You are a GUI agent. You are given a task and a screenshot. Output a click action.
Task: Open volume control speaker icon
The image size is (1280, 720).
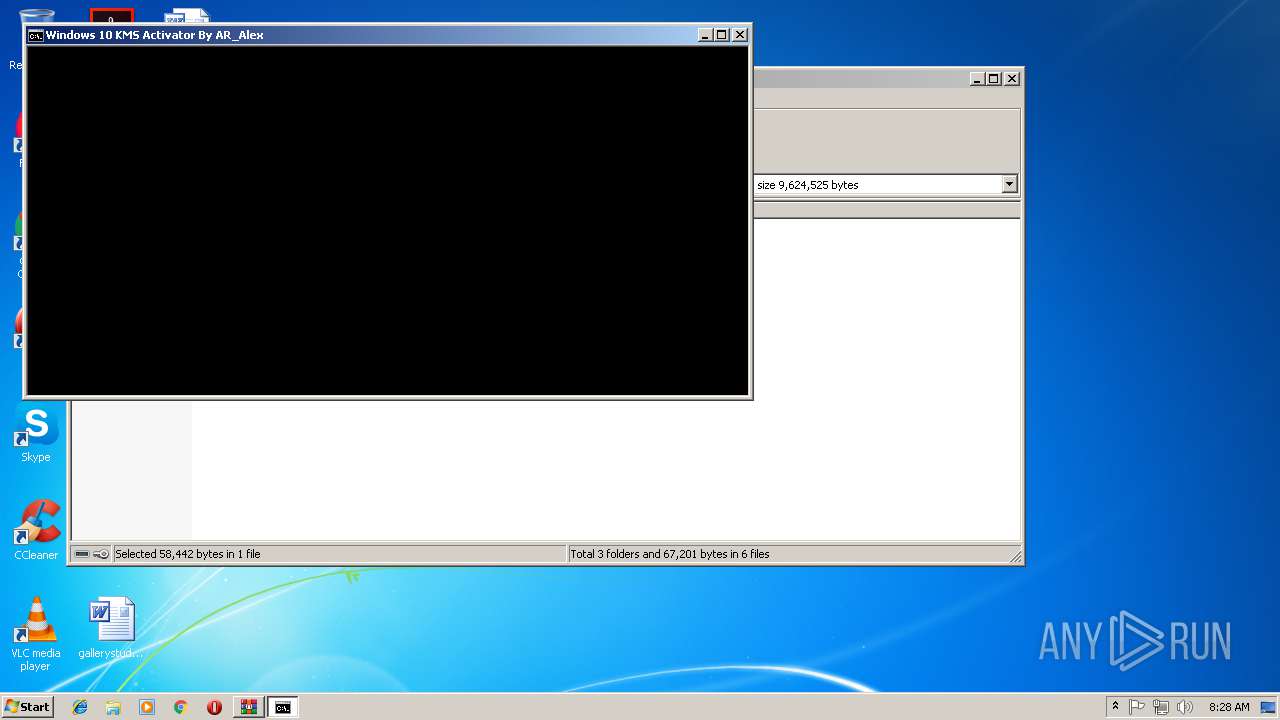(x=1185, y=707)
